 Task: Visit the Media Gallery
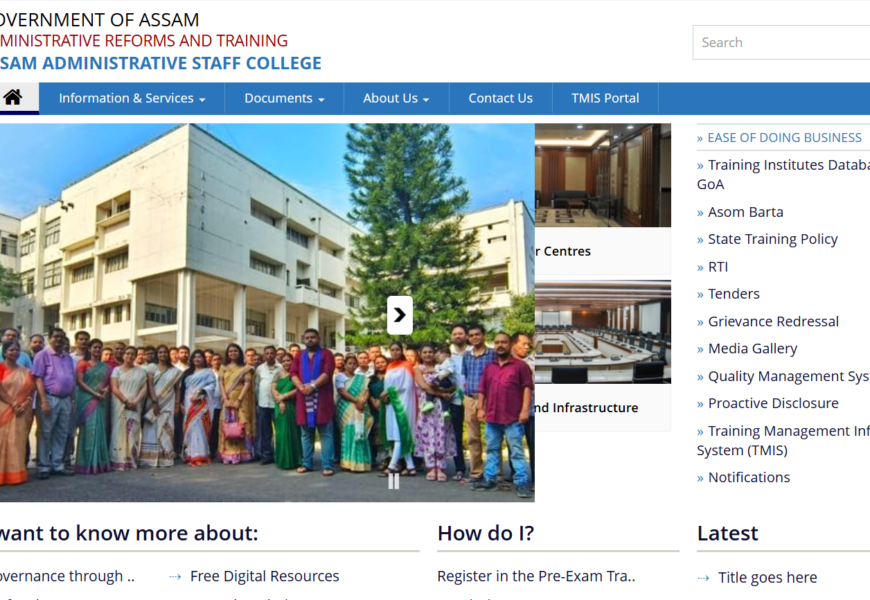click(752, 349)
